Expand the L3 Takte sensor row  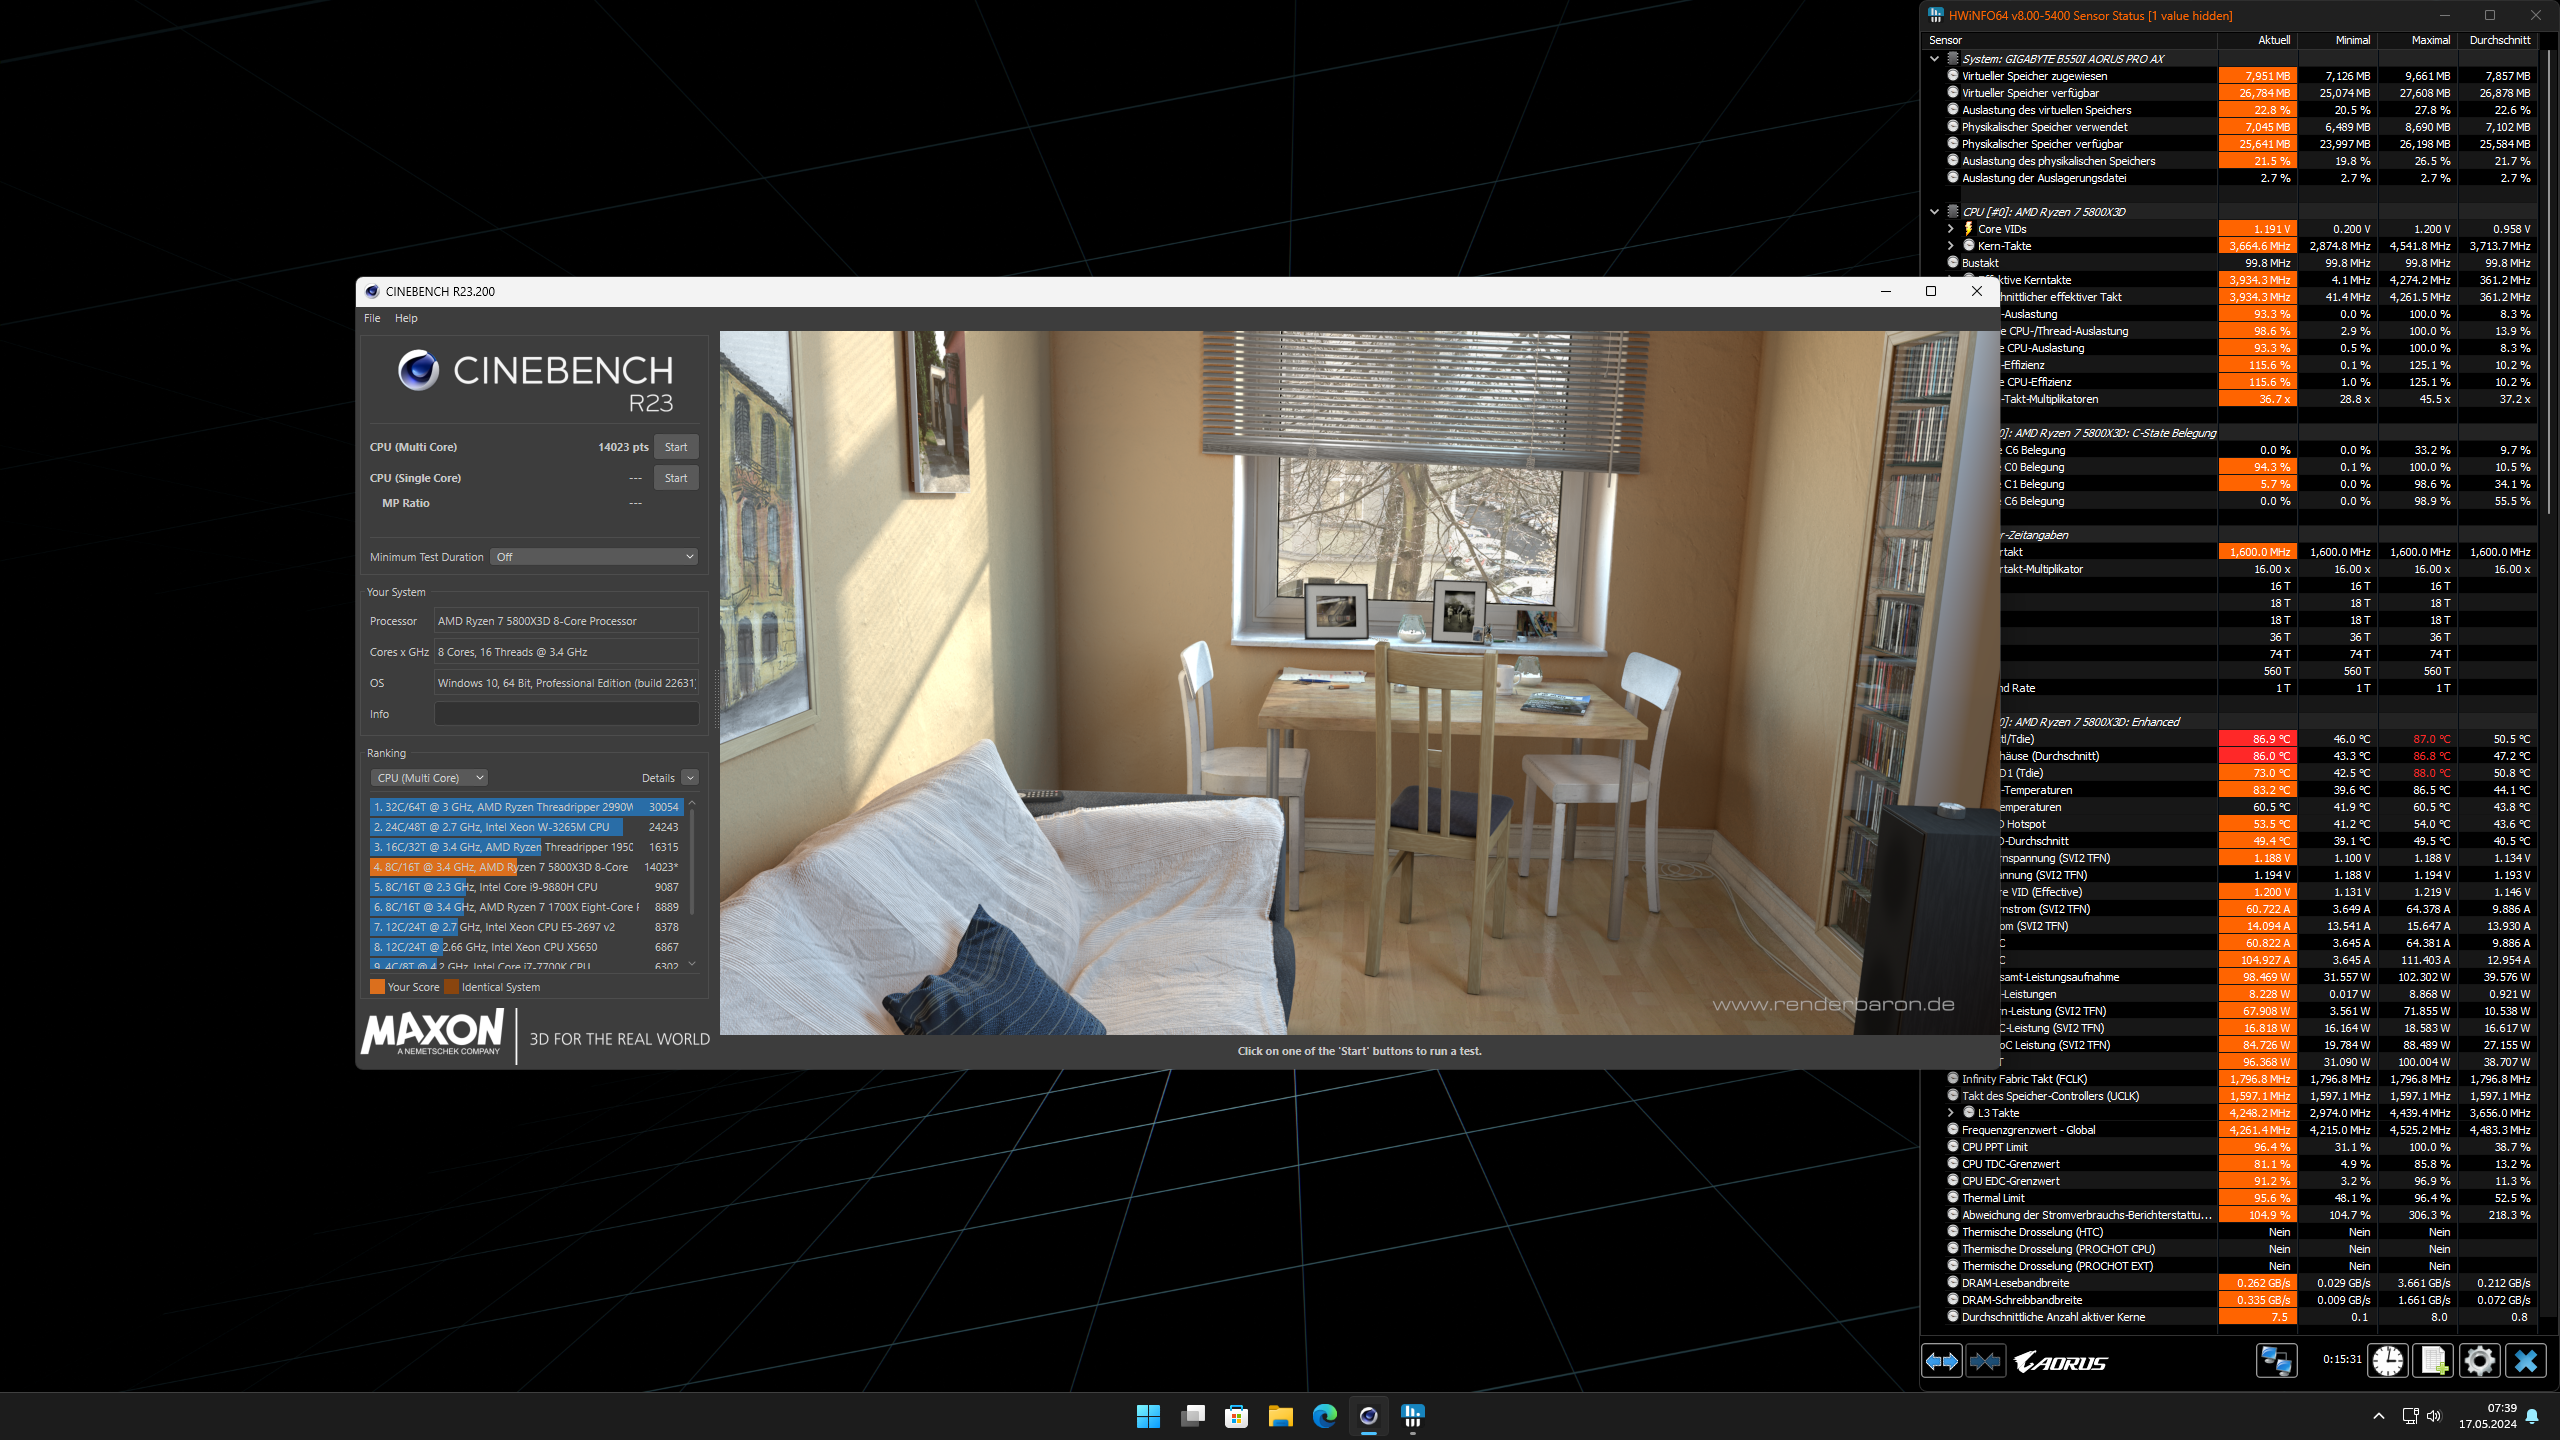(x=1950, y=1113)
